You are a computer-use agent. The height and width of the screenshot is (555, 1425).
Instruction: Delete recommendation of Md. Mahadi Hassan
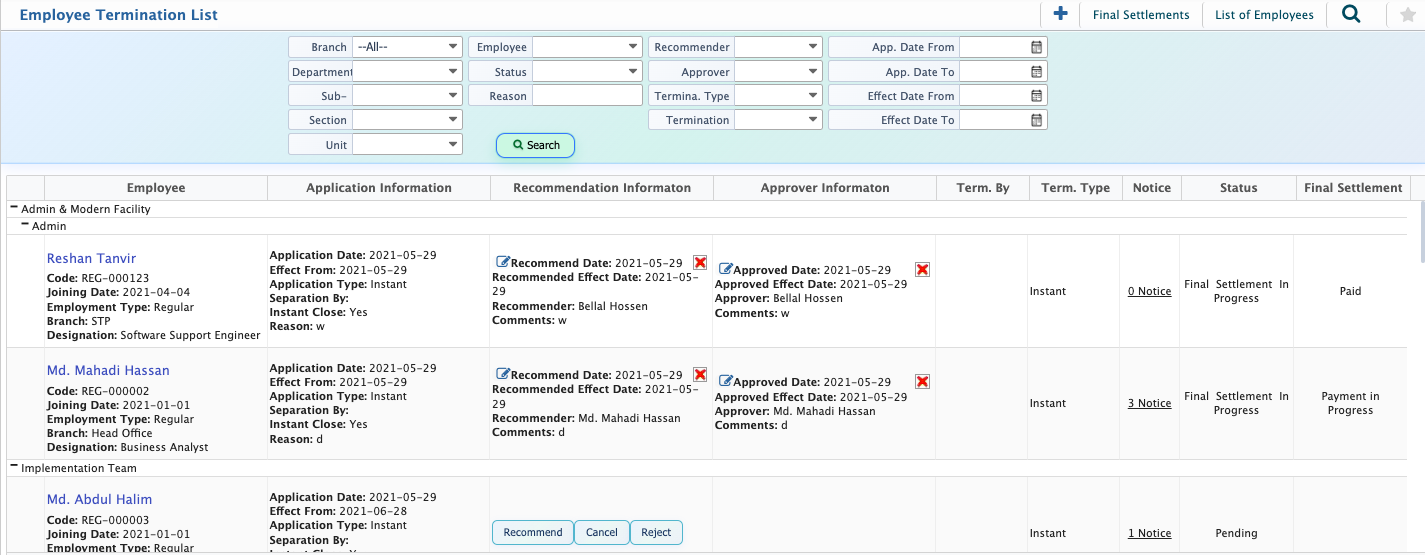click(x=700, y=374)
